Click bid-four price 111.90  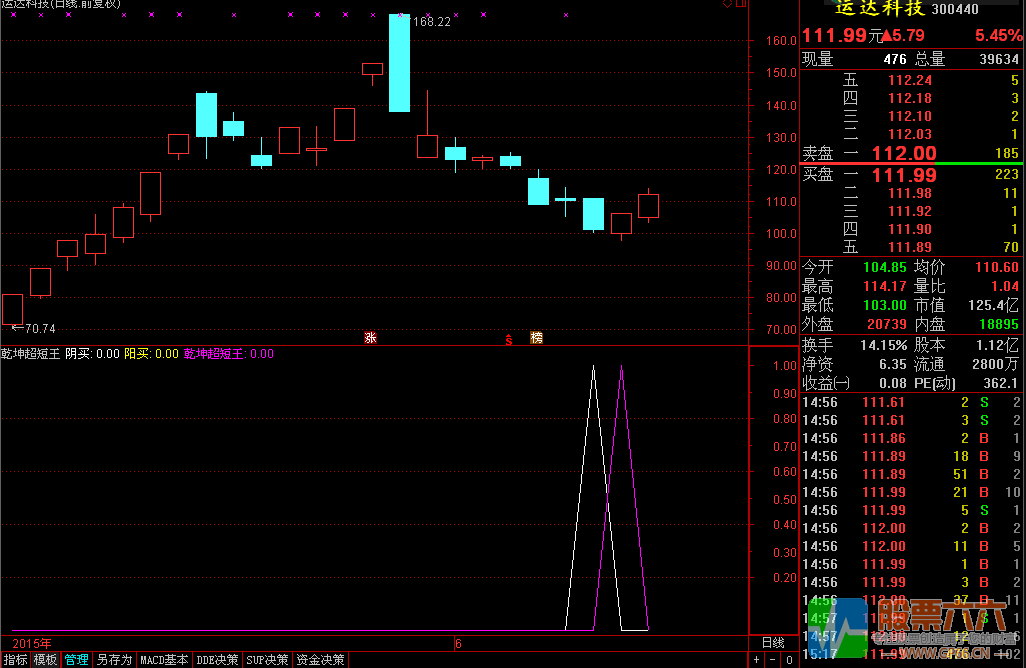pyautogui.click(x=910, y=229)
